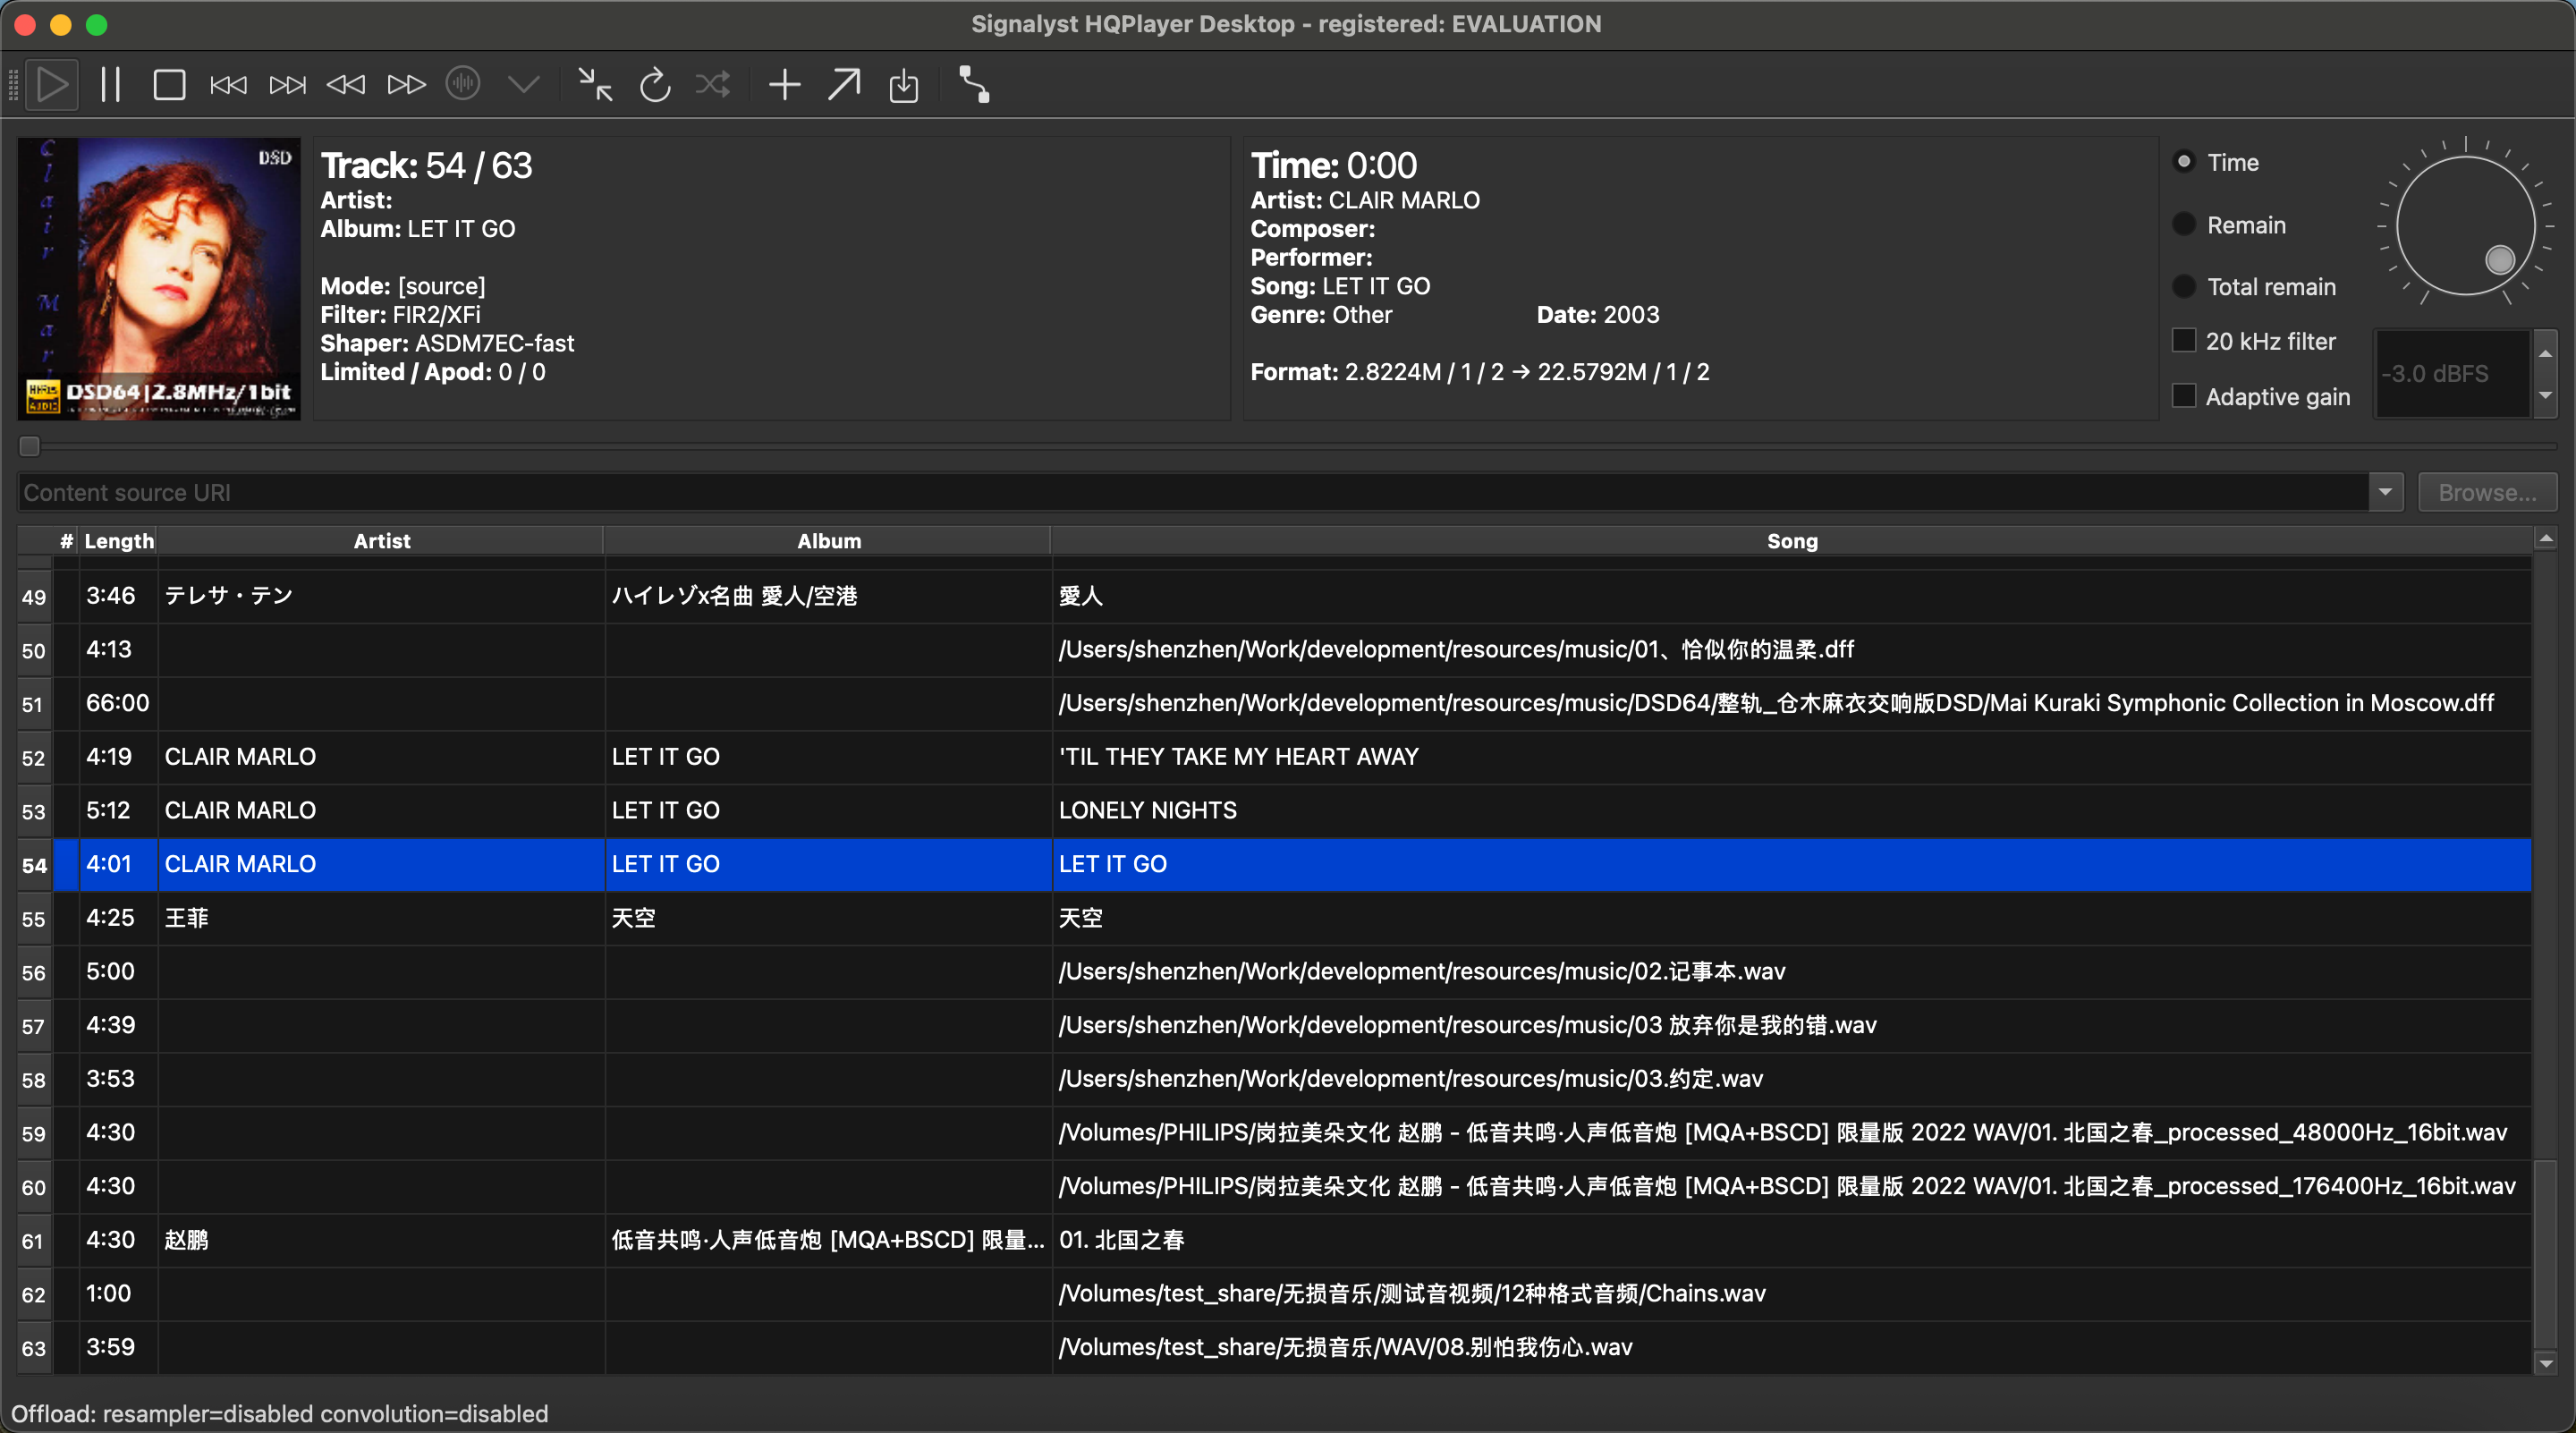This screenshot has height=1433, width=2576.
Task: Click the circular waveform icon in toolbar
Action: (x=463, y=84)
